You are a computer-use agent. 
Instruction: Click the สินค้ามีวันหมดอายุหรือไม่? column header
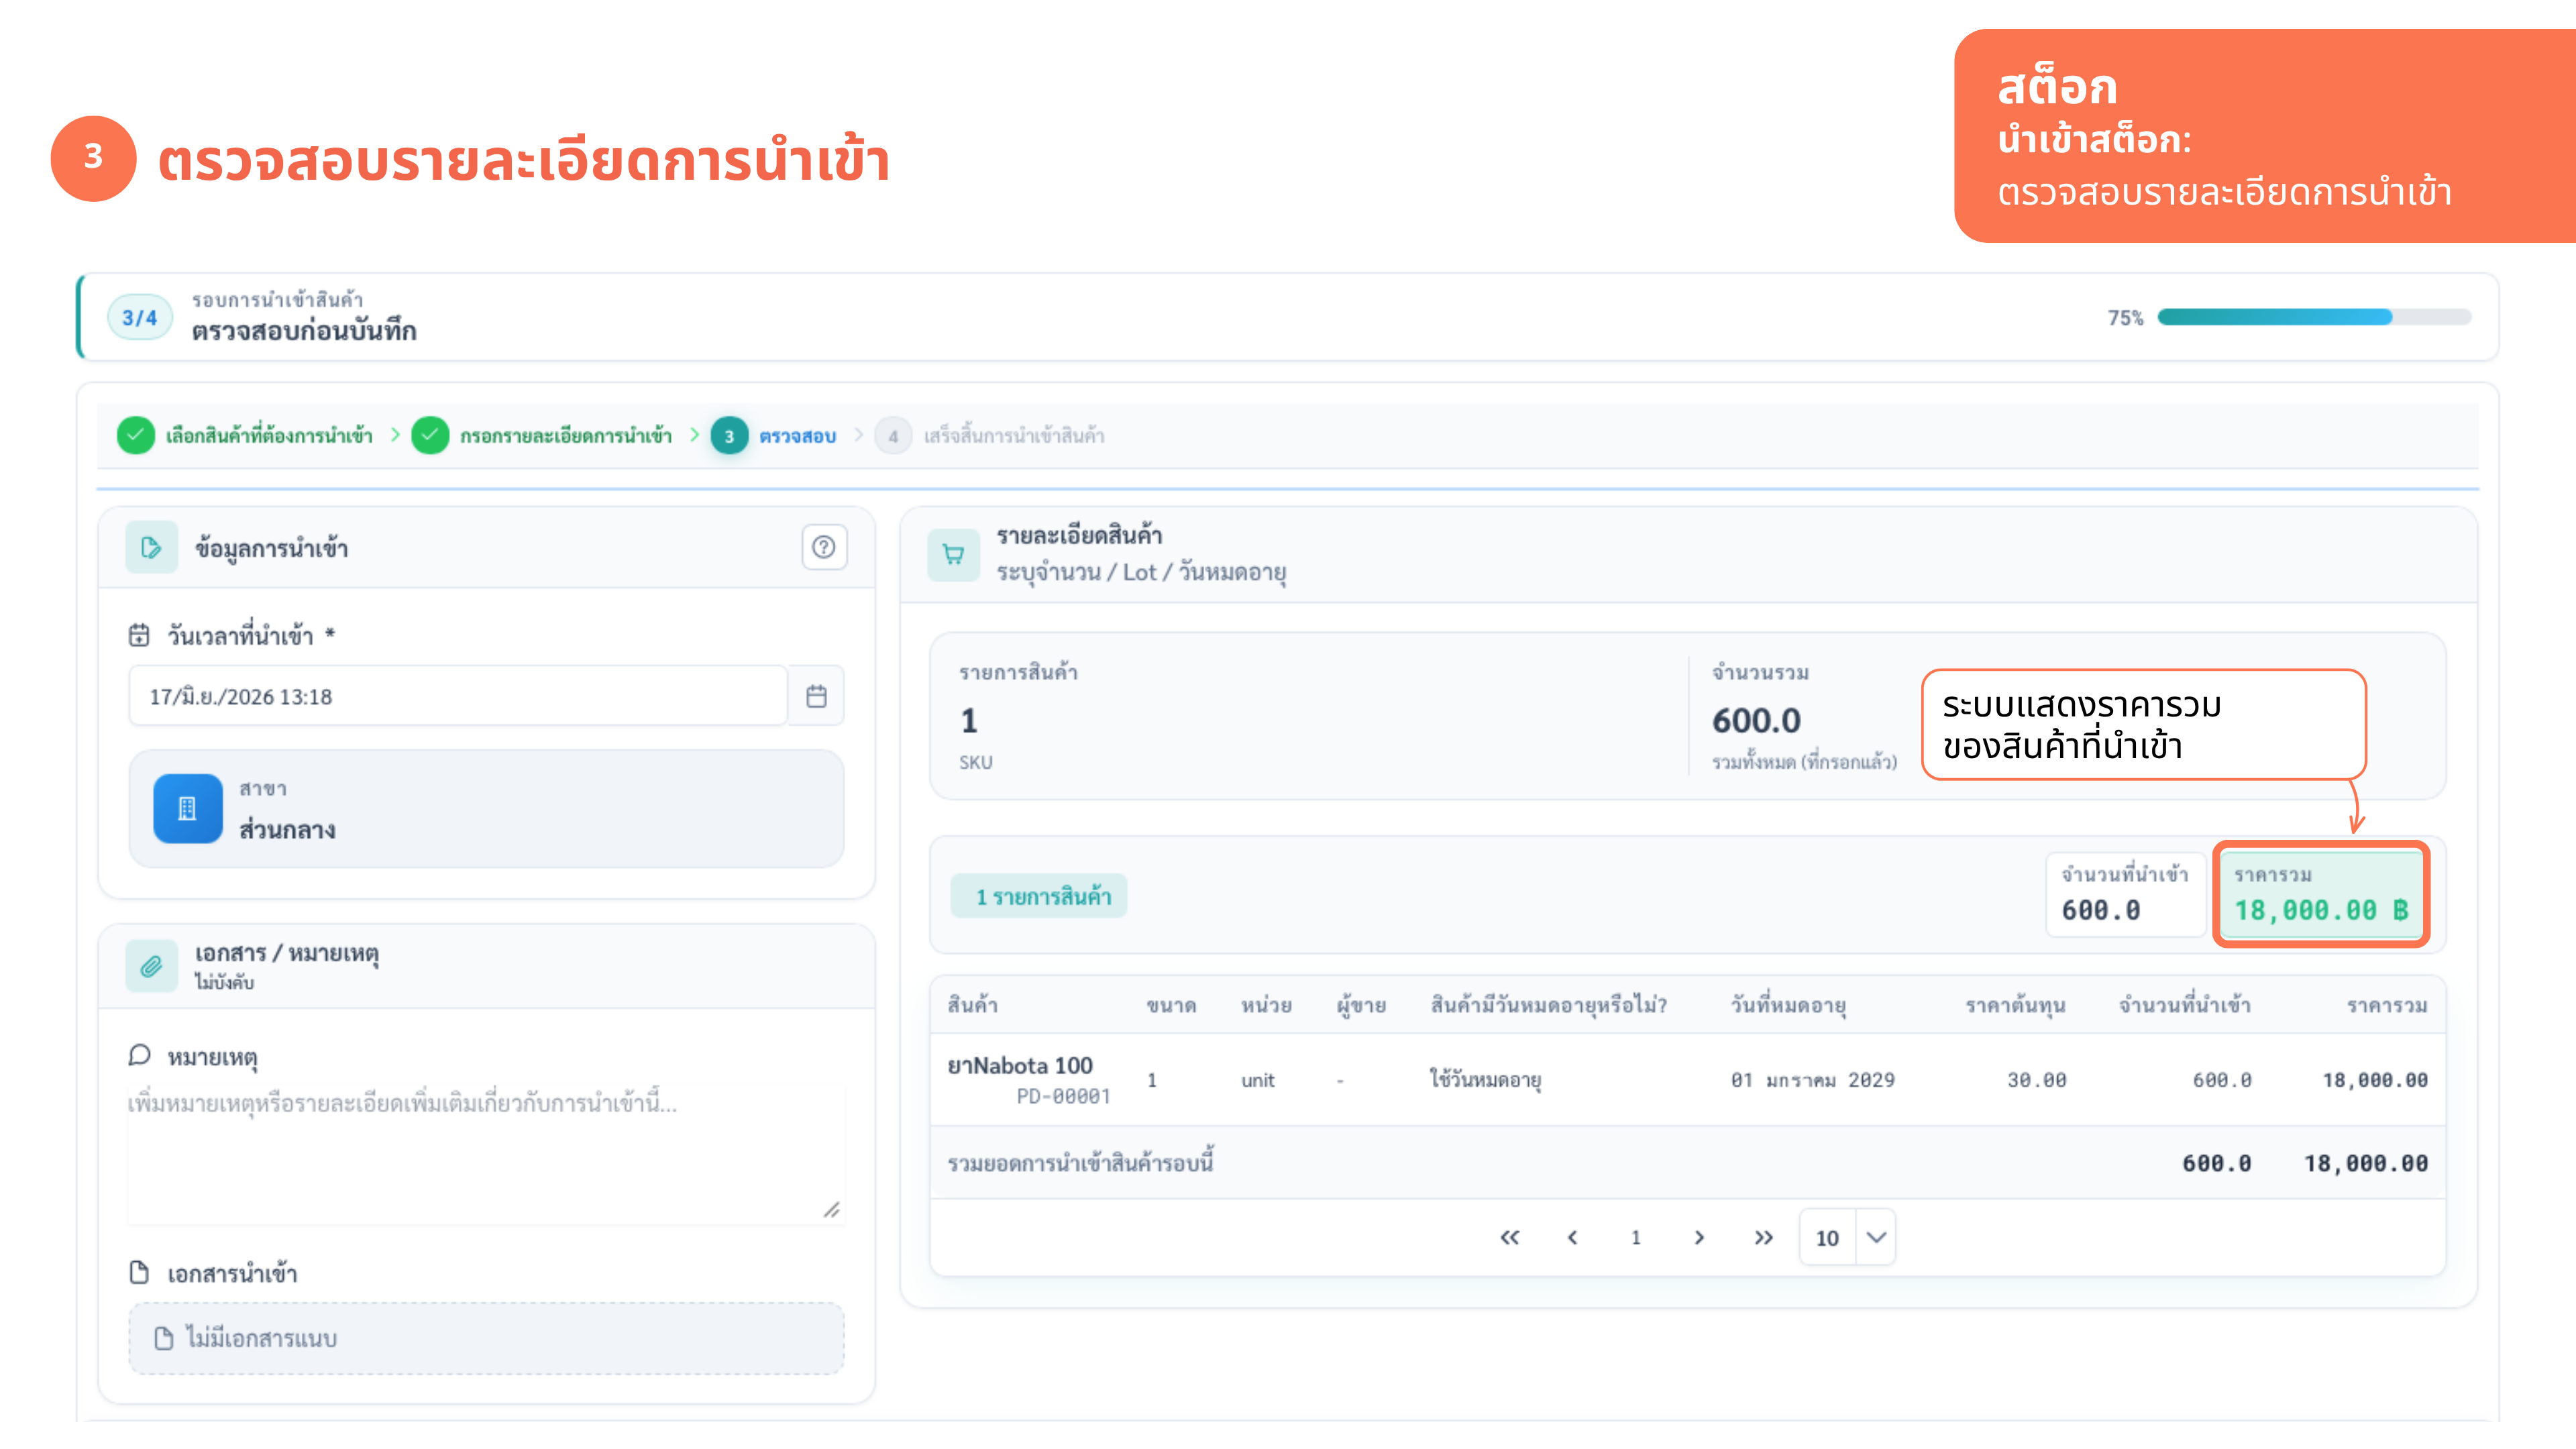click(x=1548, y=1005)
